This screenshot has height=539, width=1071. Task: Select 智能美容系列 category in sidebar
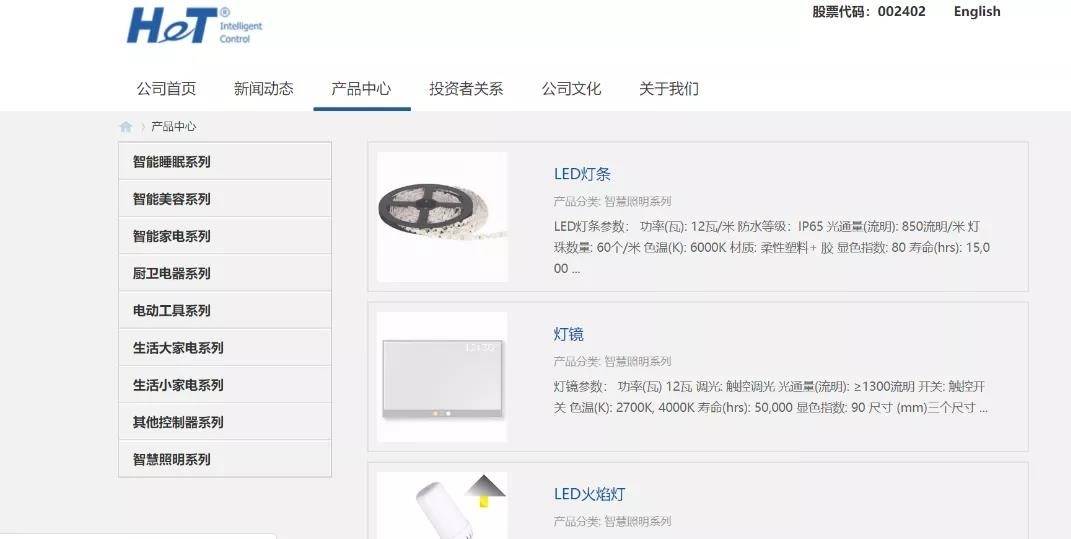tap(225, 199)
